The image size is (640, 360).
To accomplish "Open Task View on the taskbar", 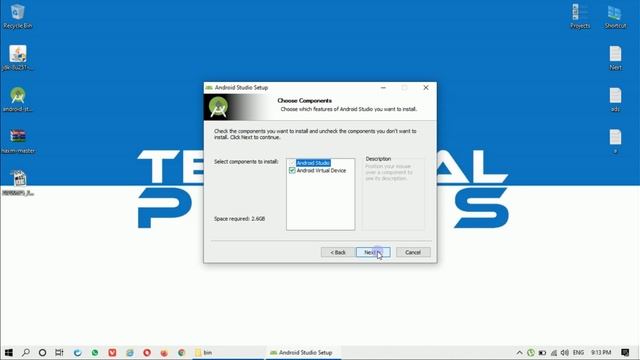I will pos(60,352).
